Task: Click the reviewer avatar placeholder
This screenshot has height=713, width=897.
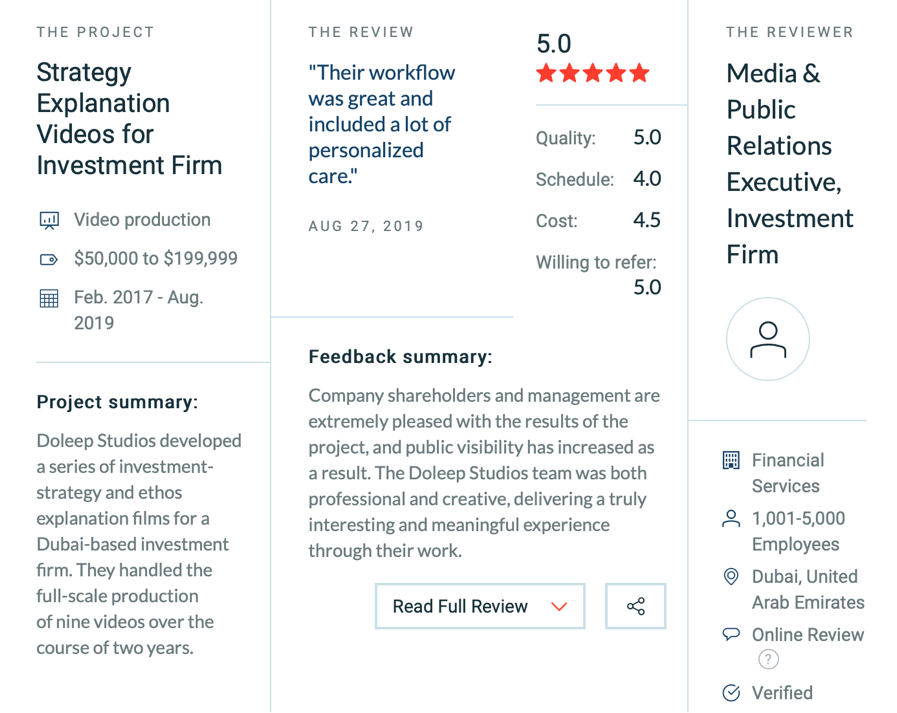Action: [768, 339]
